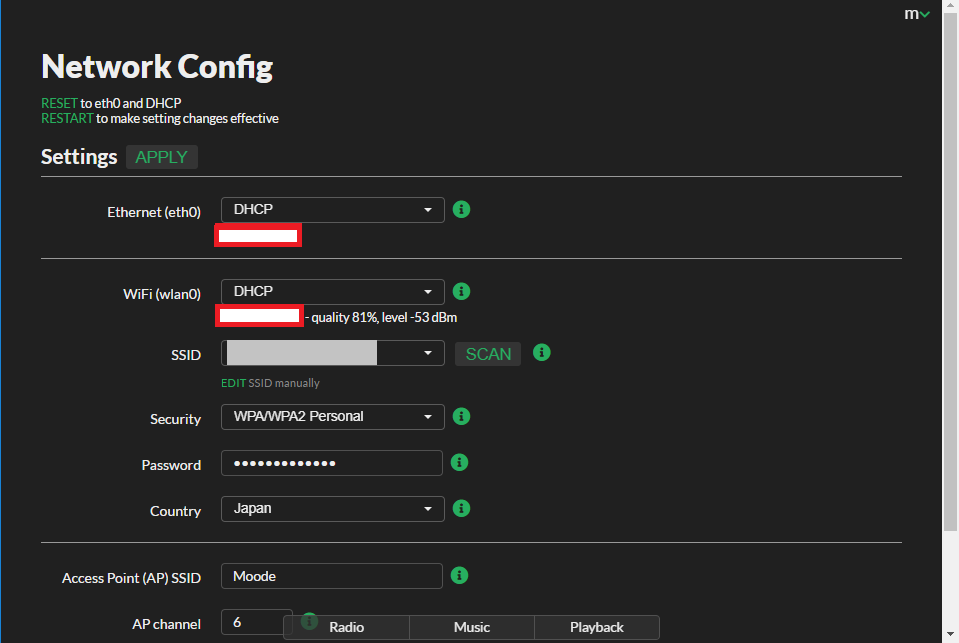Click the 'quality 81%, level -53 dBm' text
959x643 pixels.
pyautogui.click(x=384, y=318)
